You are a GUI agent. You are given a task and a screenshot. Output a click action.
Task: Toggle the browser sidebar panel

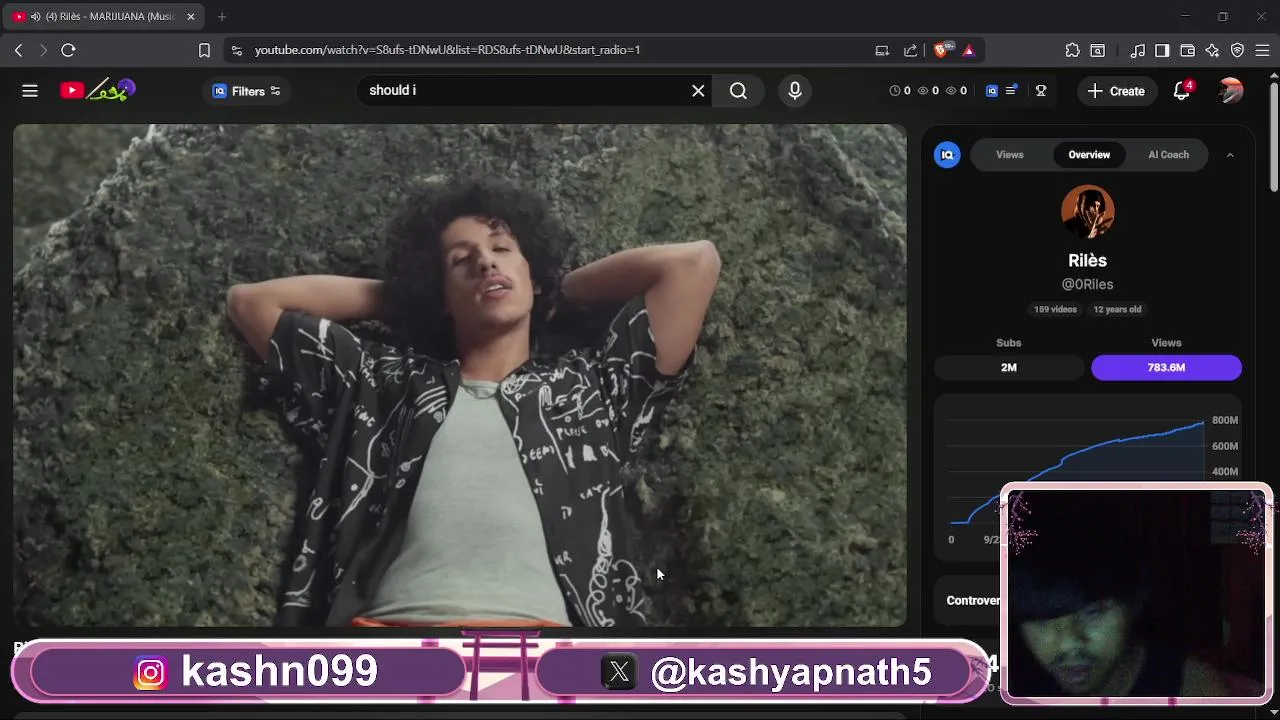pos(1162,50)
